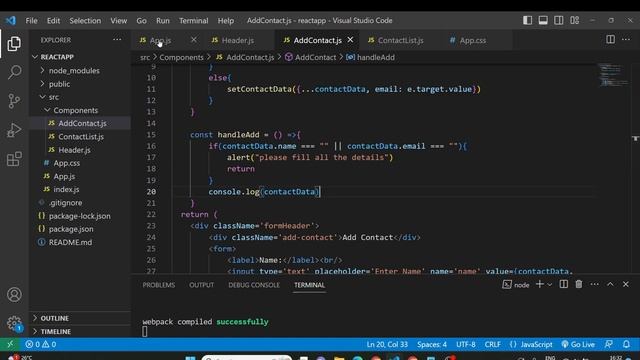Expand the node_modules folder
Viewport: 640px width, 360px height.
coord(80,71)
